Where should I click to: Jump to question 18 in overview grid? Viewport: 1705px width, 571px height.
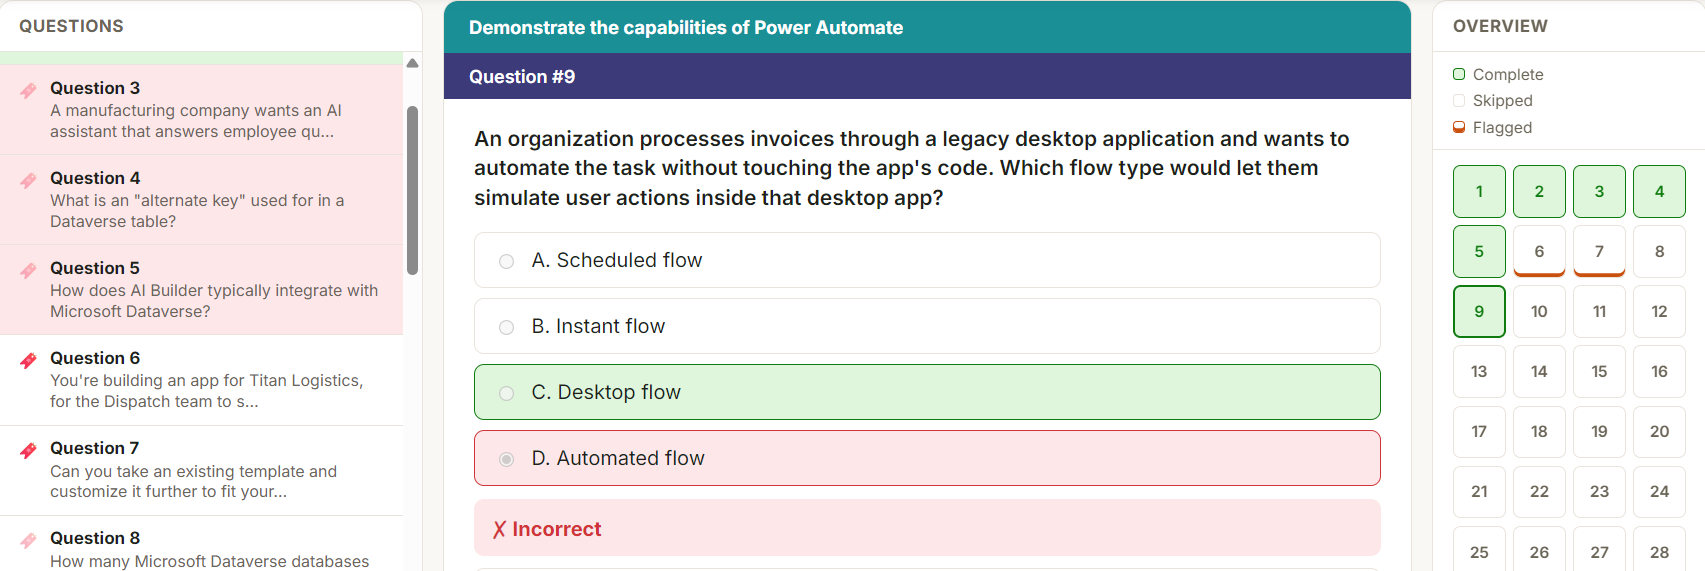[x=1539, y=431]
